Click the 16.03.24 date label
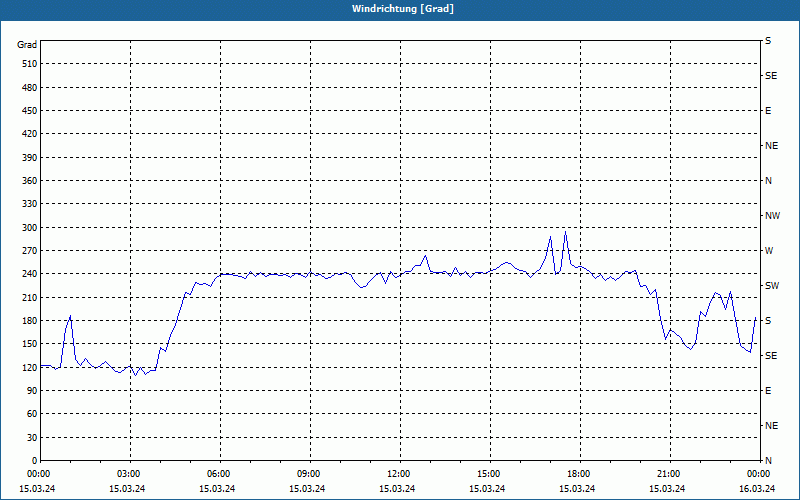 [757, 489]
